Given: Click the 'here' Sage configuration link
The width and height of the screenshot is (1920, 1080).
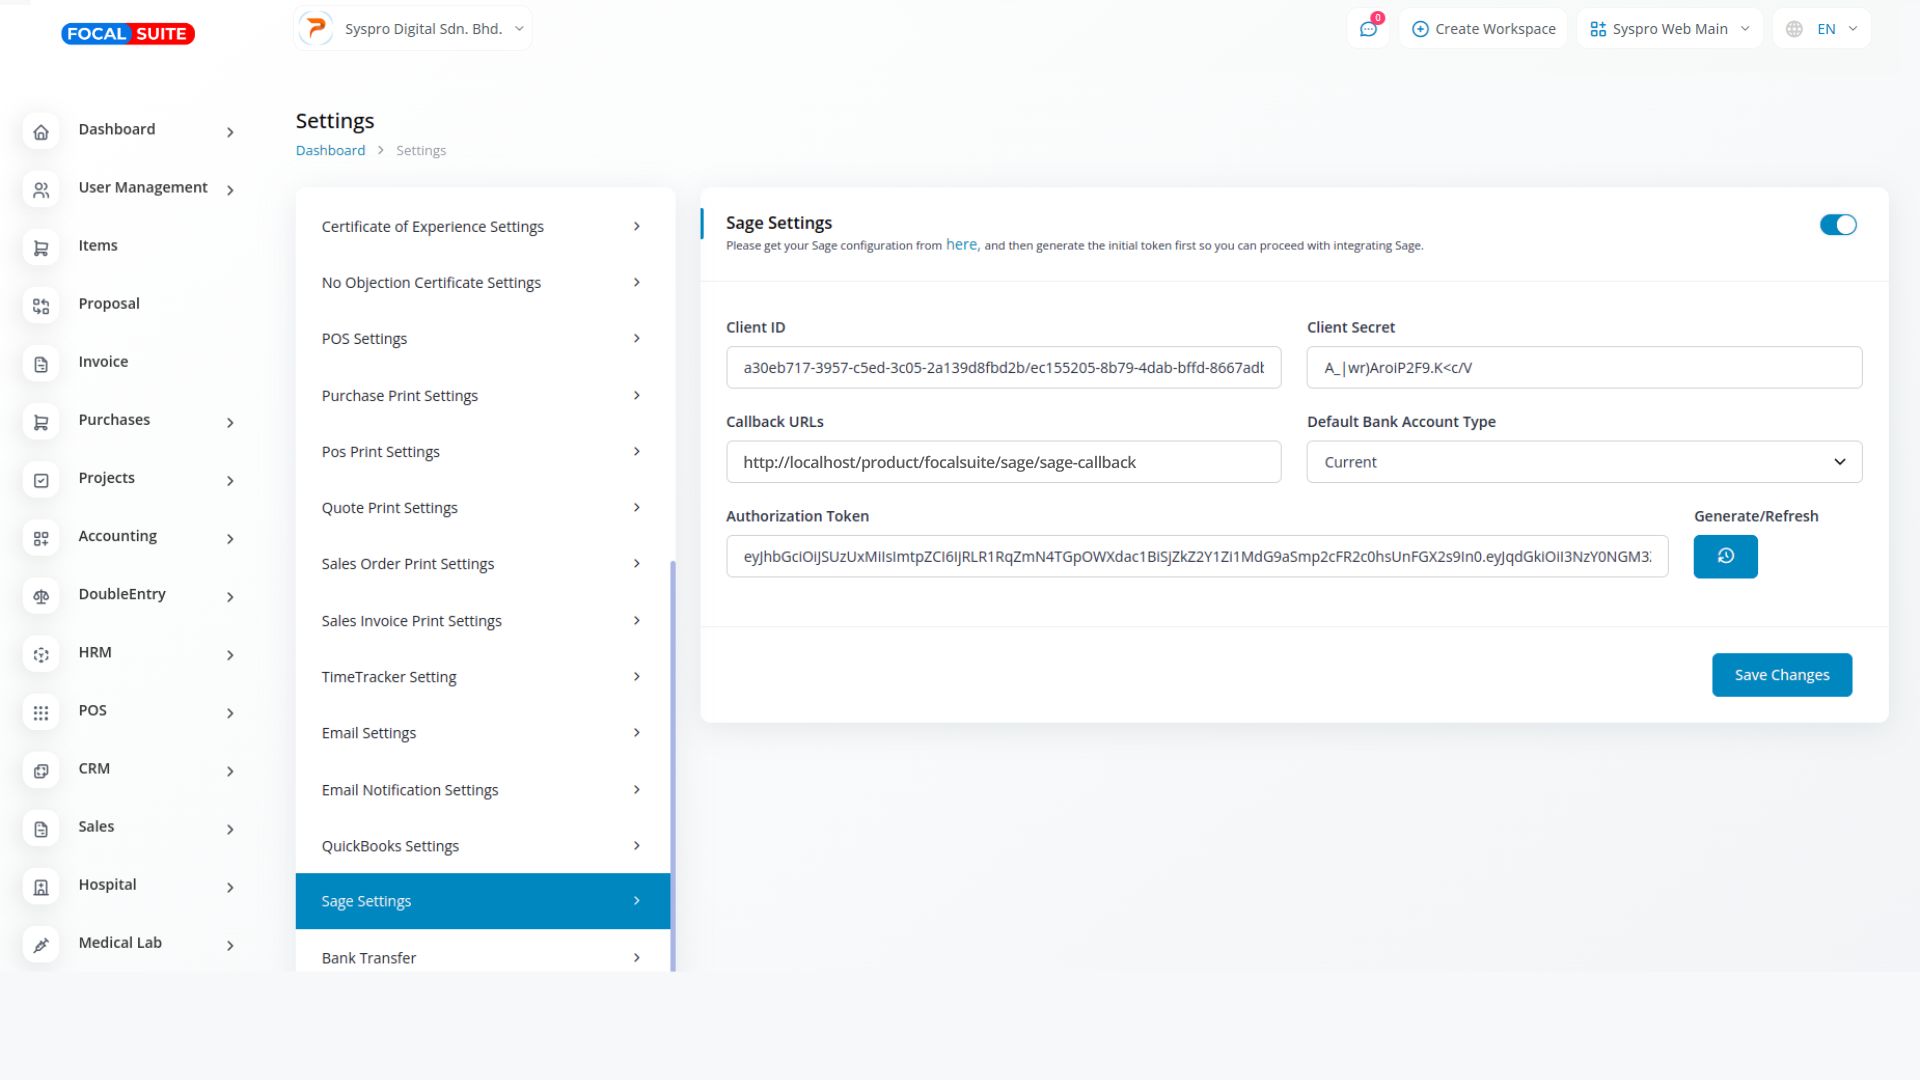Looking at the screenshot, I should click(x=961, y=245).
